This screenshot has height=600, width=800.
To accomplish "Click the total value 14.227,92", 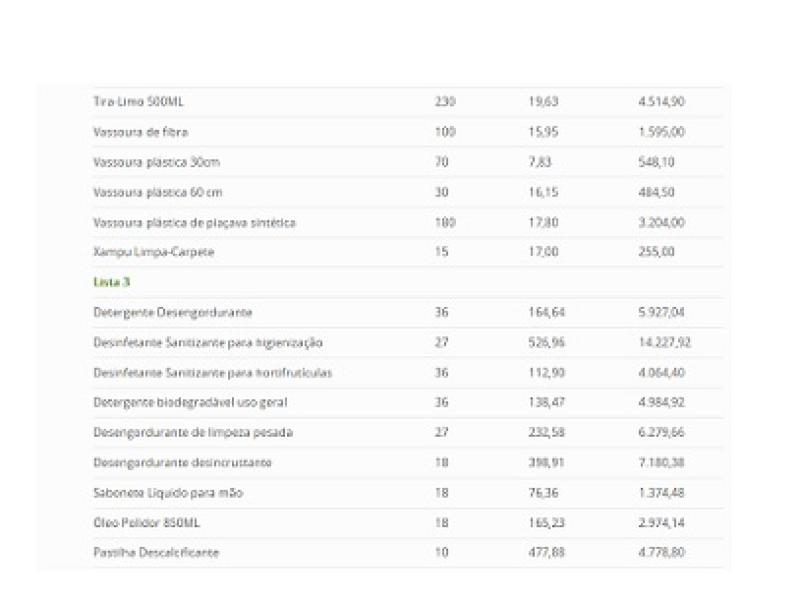I will [664, 342].
